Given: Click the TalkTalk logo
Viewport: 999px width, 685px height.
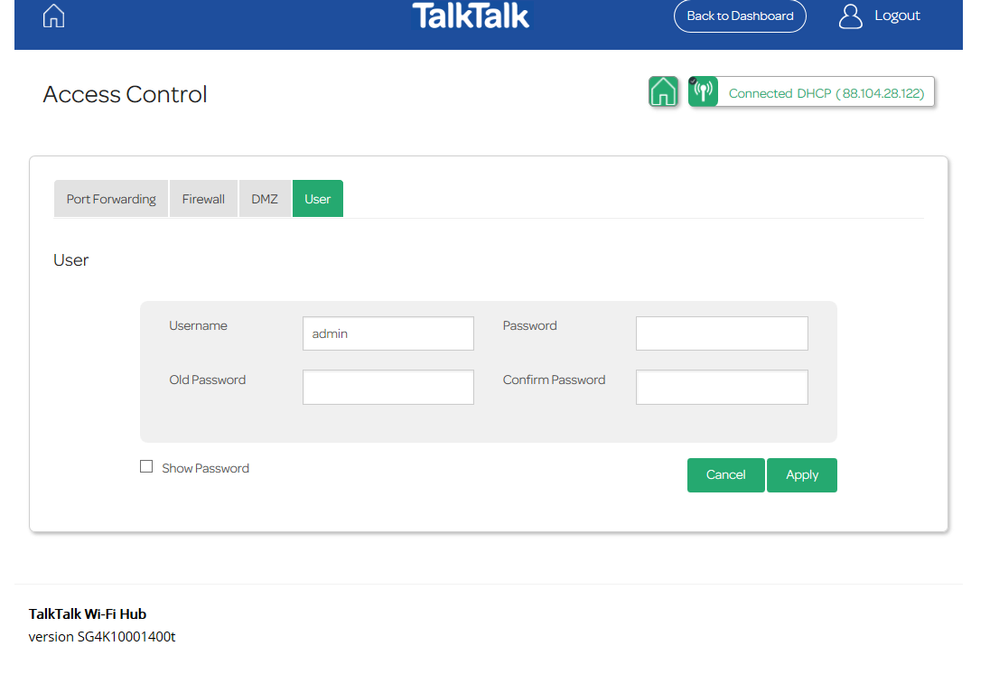Looking at the screenshot, I should (x=471, y=16).
